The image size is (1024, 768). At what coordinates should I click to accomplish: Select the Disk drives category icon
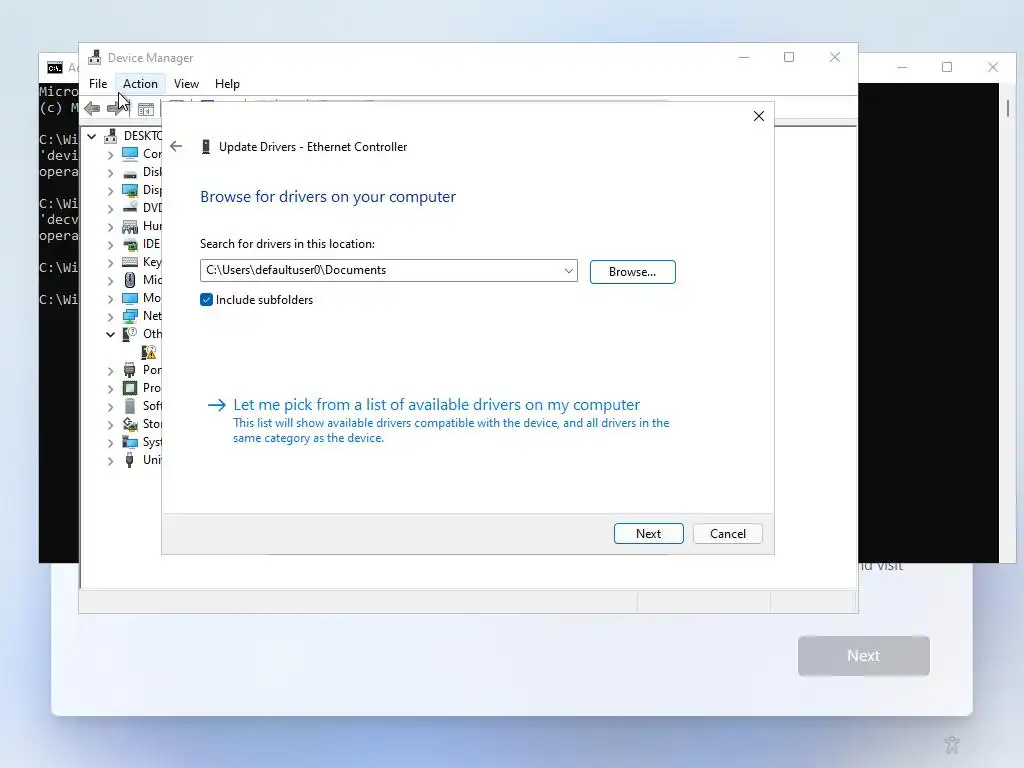(x=130, y=172)
